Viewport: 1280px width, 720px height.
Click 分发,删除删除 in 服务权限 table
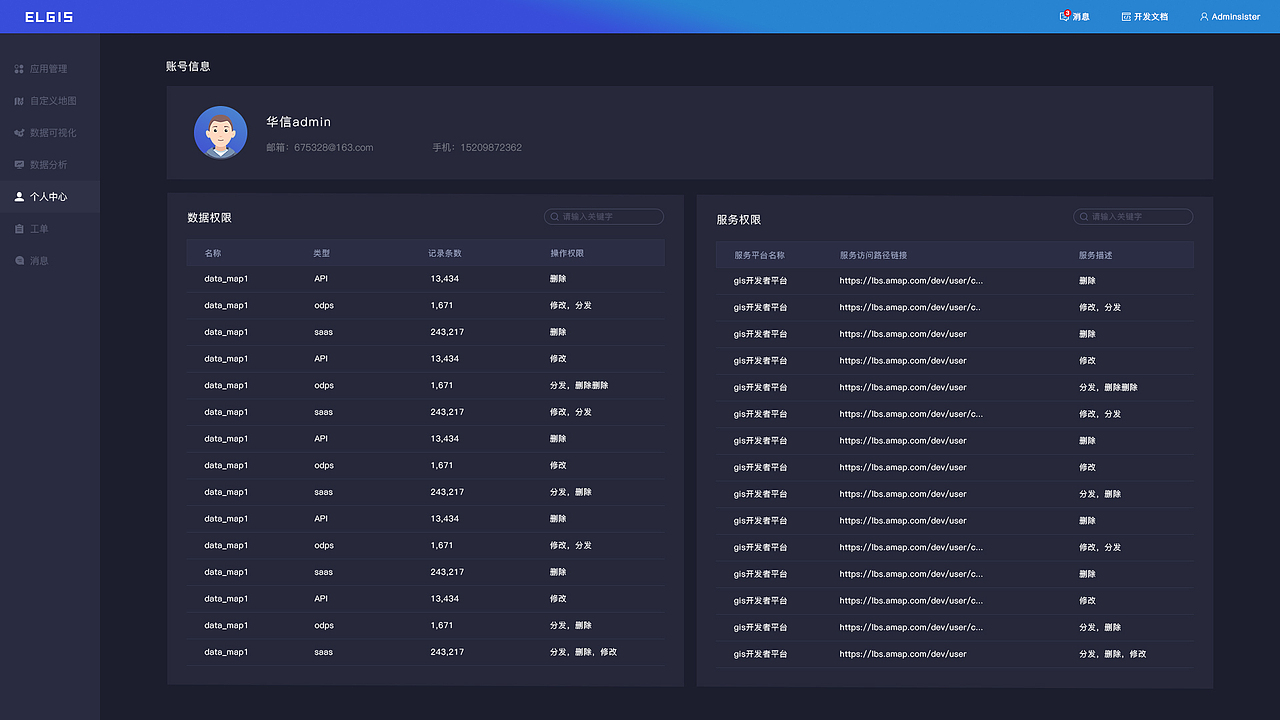click(1108, 387)
